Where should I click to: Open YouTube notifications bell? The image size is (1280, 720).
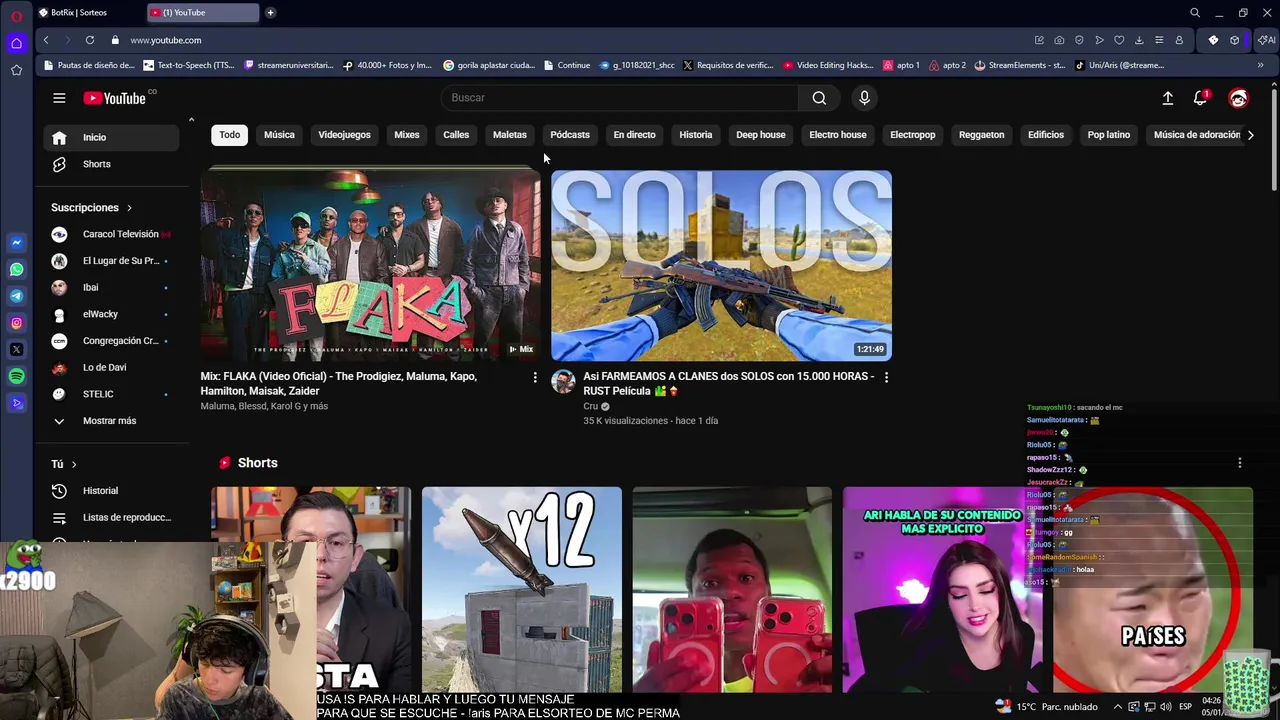(x=1201, y=98)
